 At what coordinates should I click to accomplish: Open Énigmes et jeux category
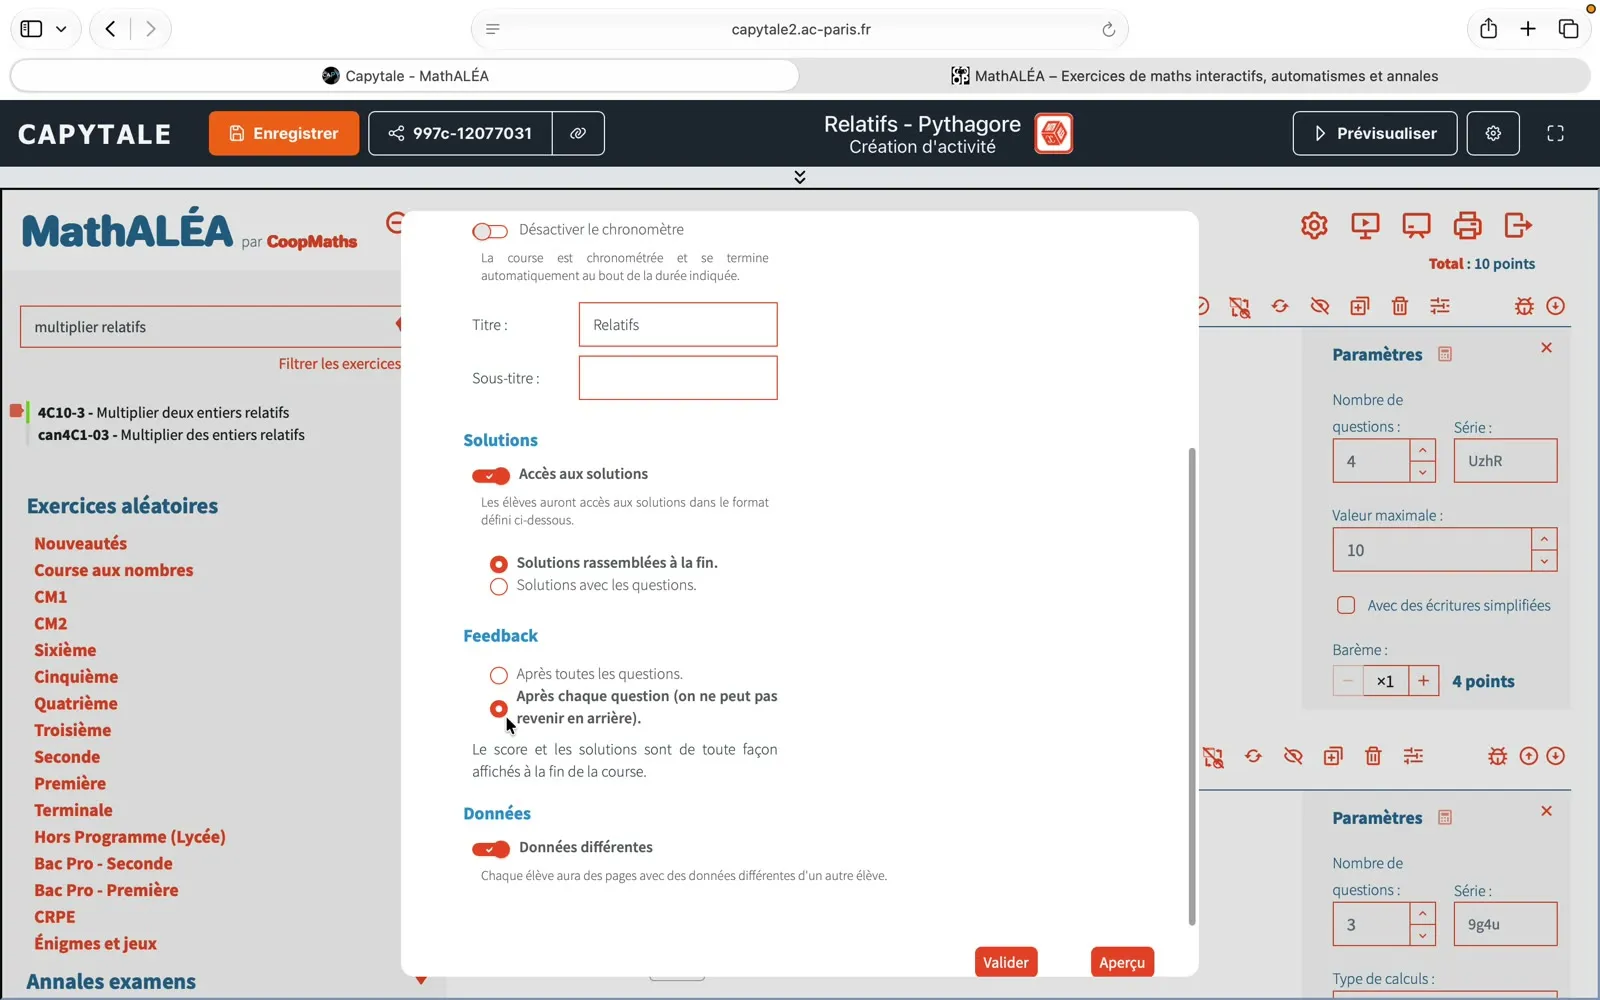coord(95,943)
